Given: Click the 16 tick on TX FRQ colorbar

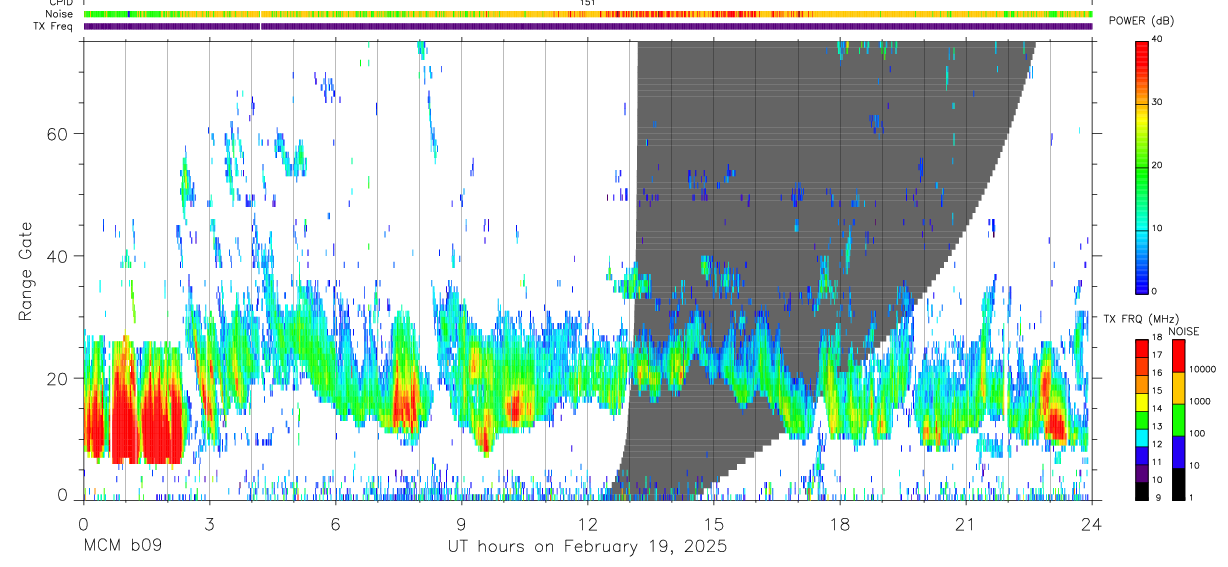Looking at the screenshot, I should pyautogui.click(x=1156, y=373).
